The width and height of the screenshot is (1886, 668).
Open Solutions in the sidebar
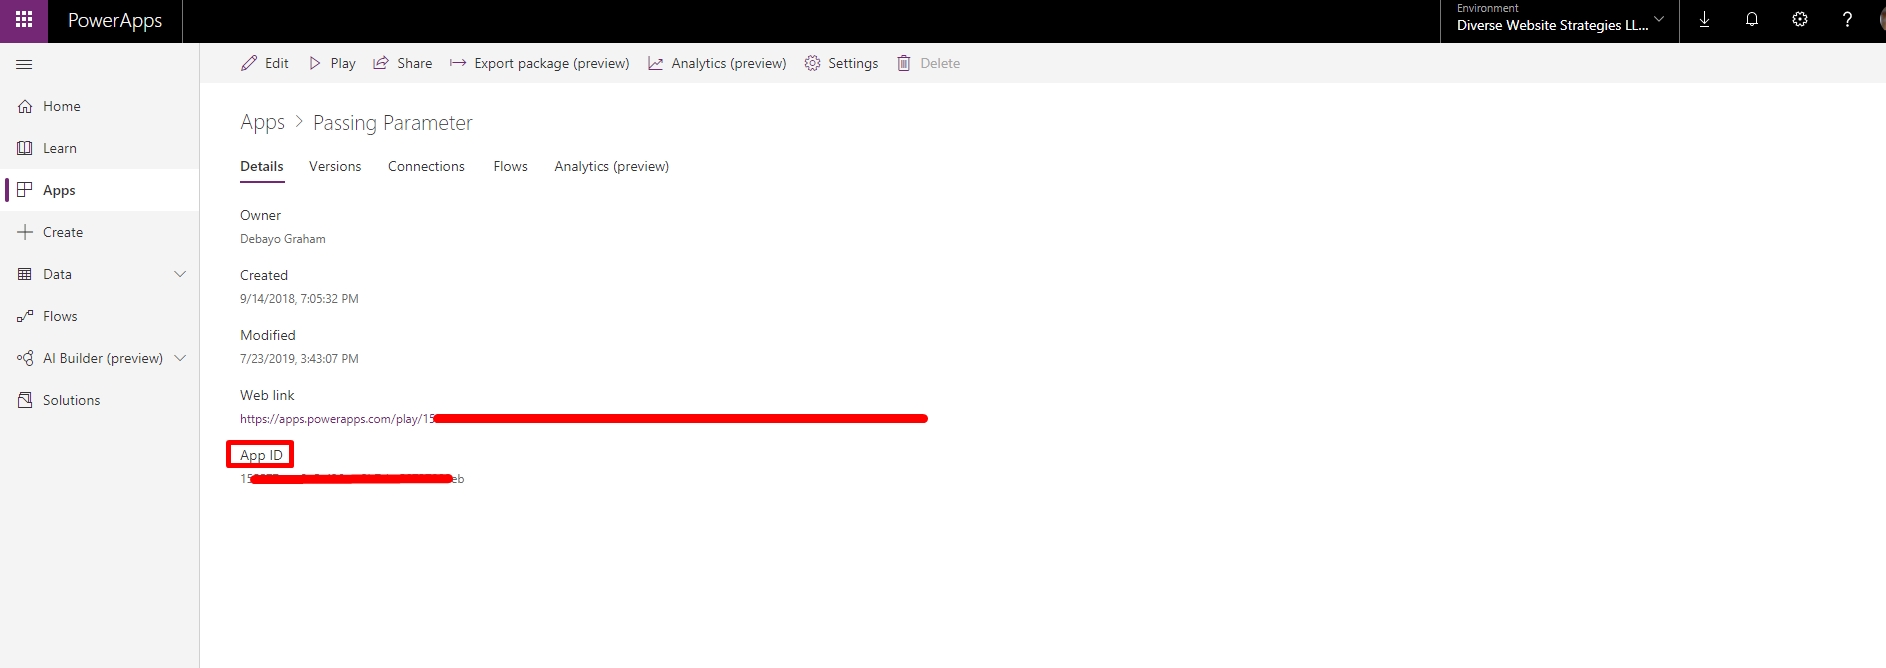(x=100, y=400)
